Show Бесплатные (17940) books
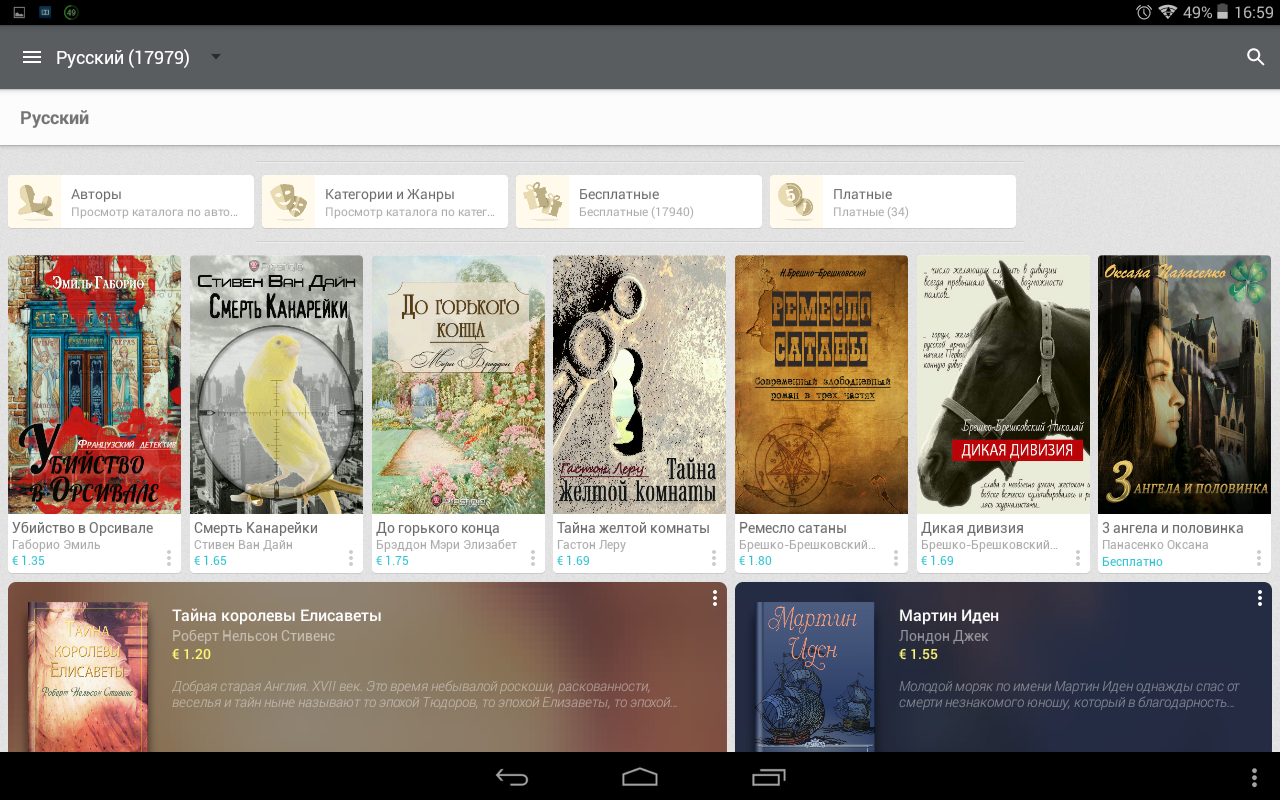Viewport: 1280px width, 800px height. click(639, 202)
